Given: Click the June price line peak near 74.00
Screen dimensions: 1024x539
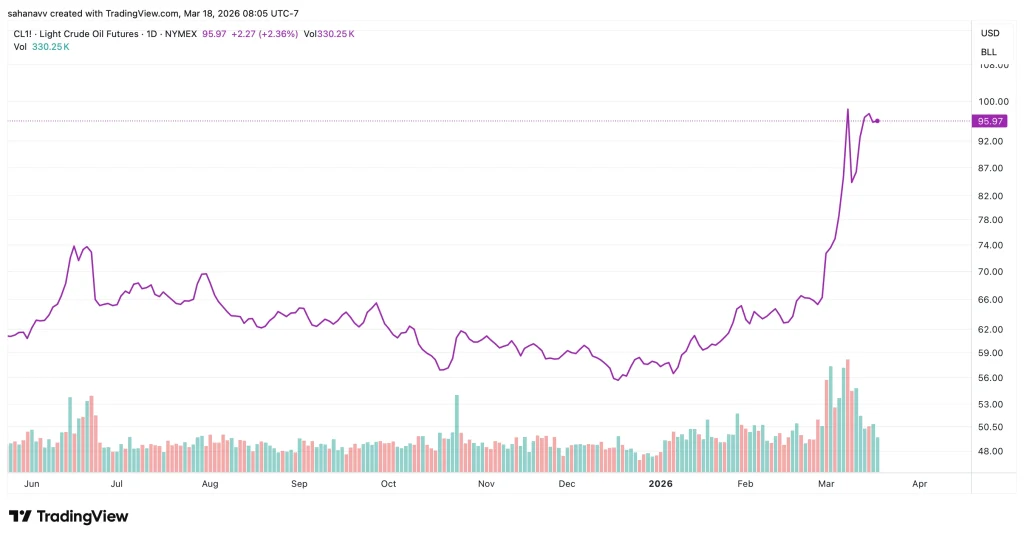Looking at the screenshot, I should coord(74,246).
